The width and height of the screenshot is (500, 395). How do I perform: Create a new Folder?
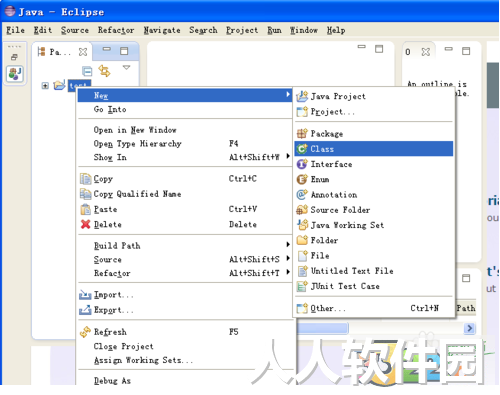point(373,240)
